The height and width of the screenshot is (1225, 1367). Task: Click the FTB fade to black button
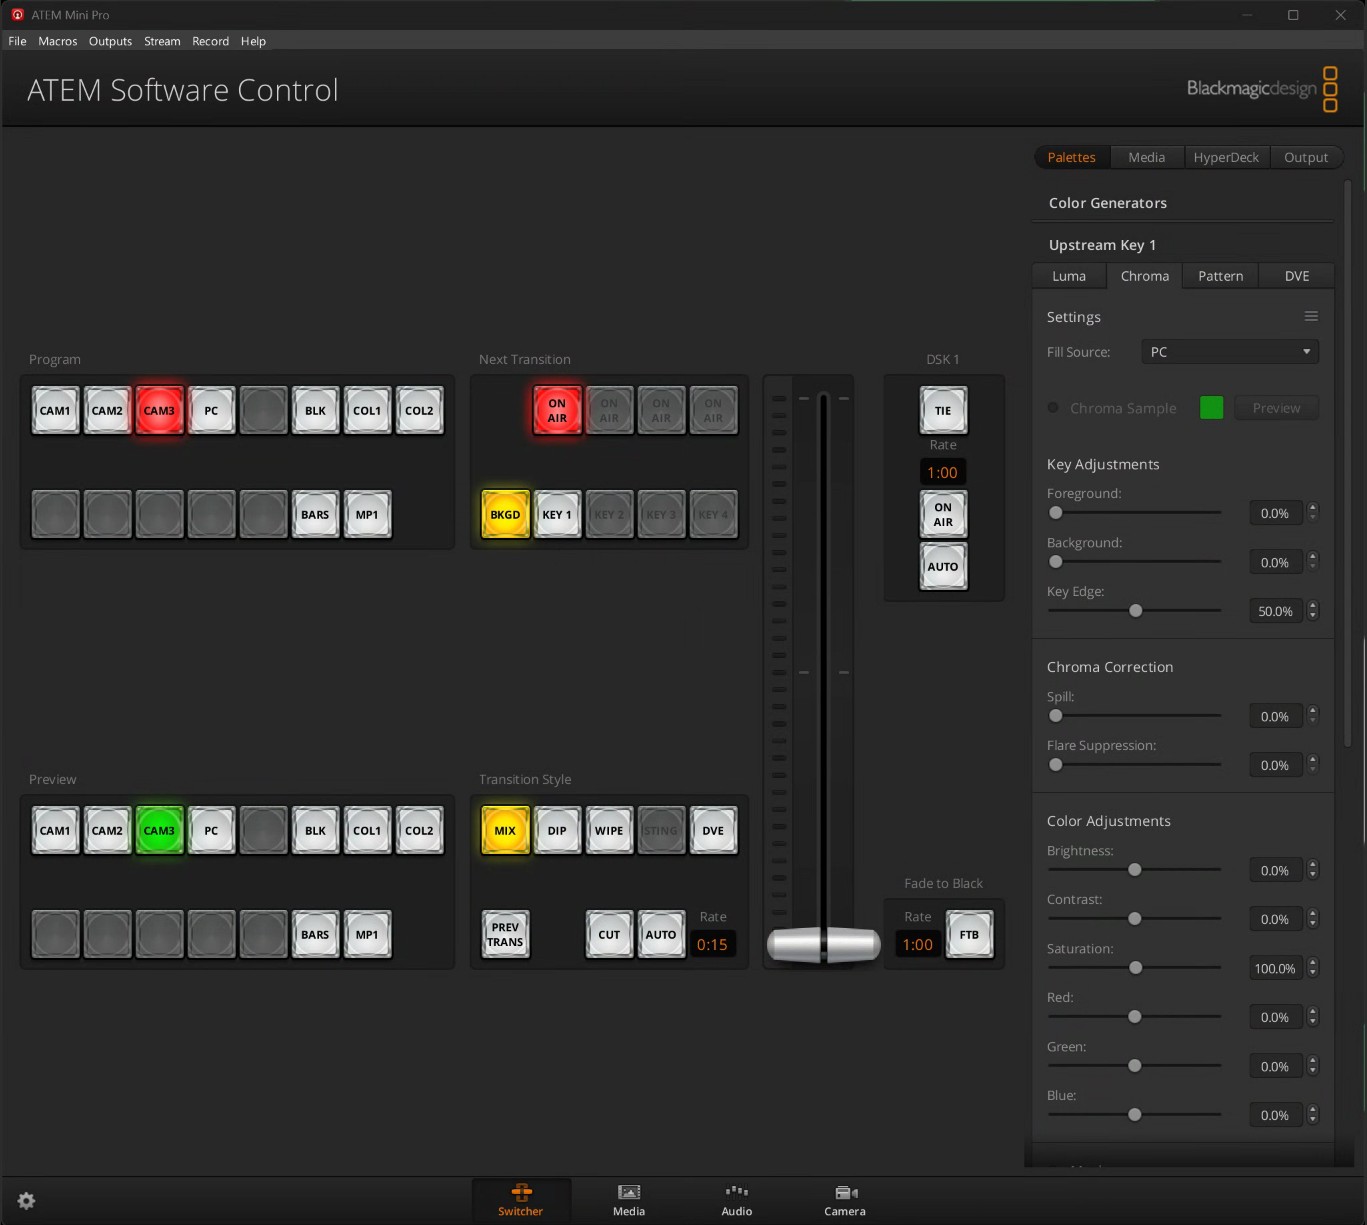click(x=969, y=935)
